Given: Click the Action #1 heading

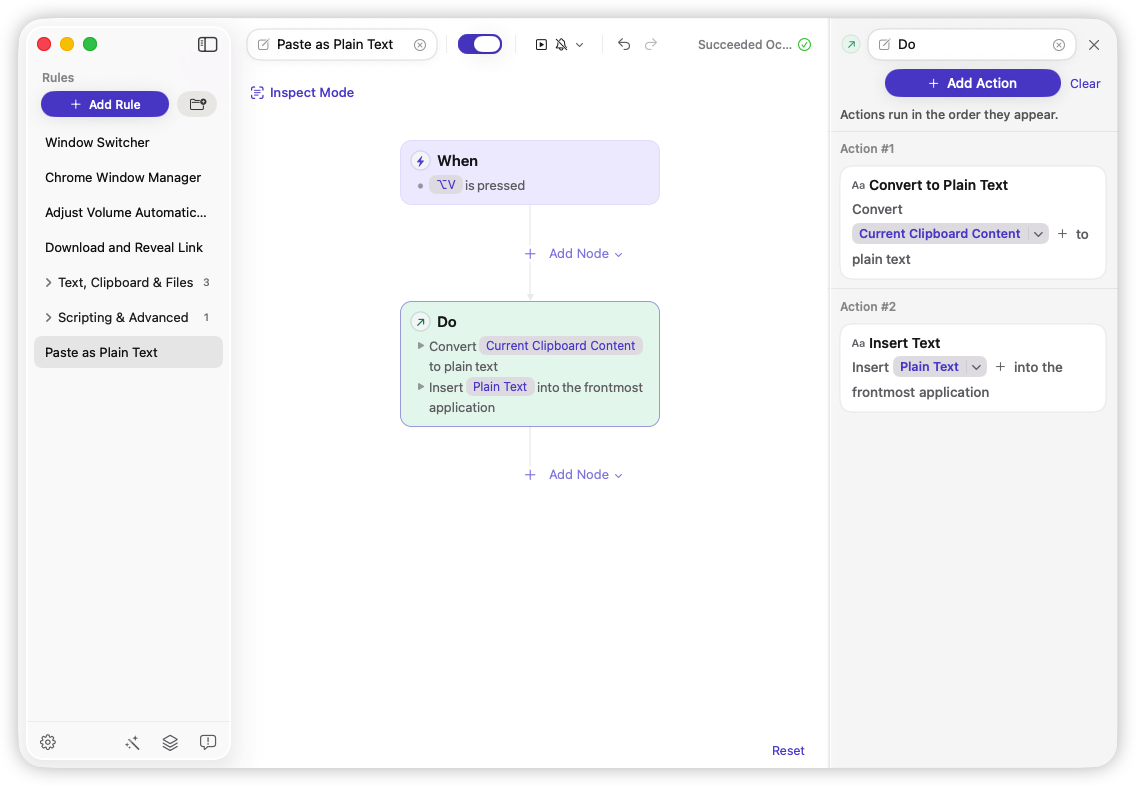Looking at the screenshot, I should pyautogui.click(x=866, y=149).
